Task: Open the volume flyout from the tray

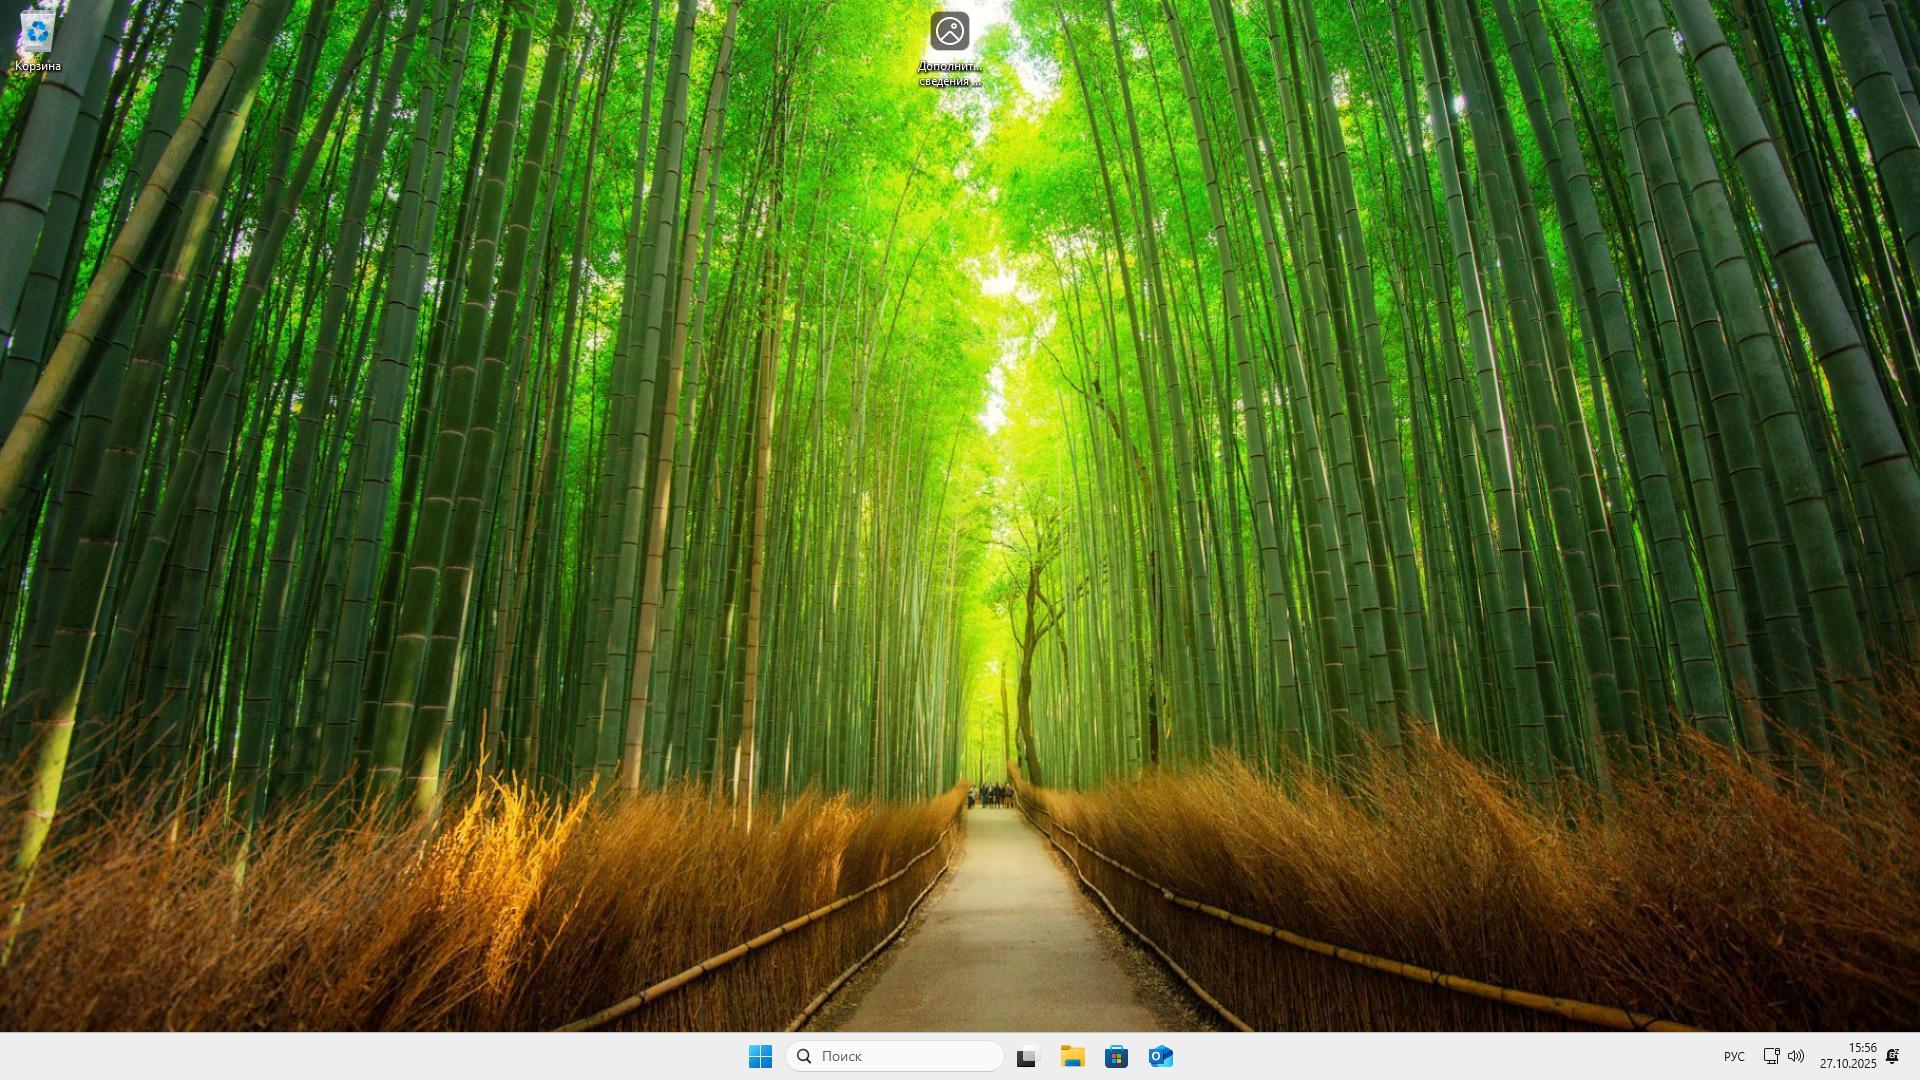Action: pos(1797,1056)
